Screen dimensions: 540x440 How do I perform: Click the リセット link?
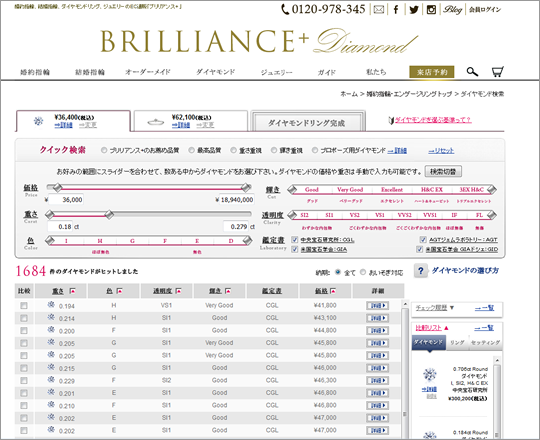[441, 150]
